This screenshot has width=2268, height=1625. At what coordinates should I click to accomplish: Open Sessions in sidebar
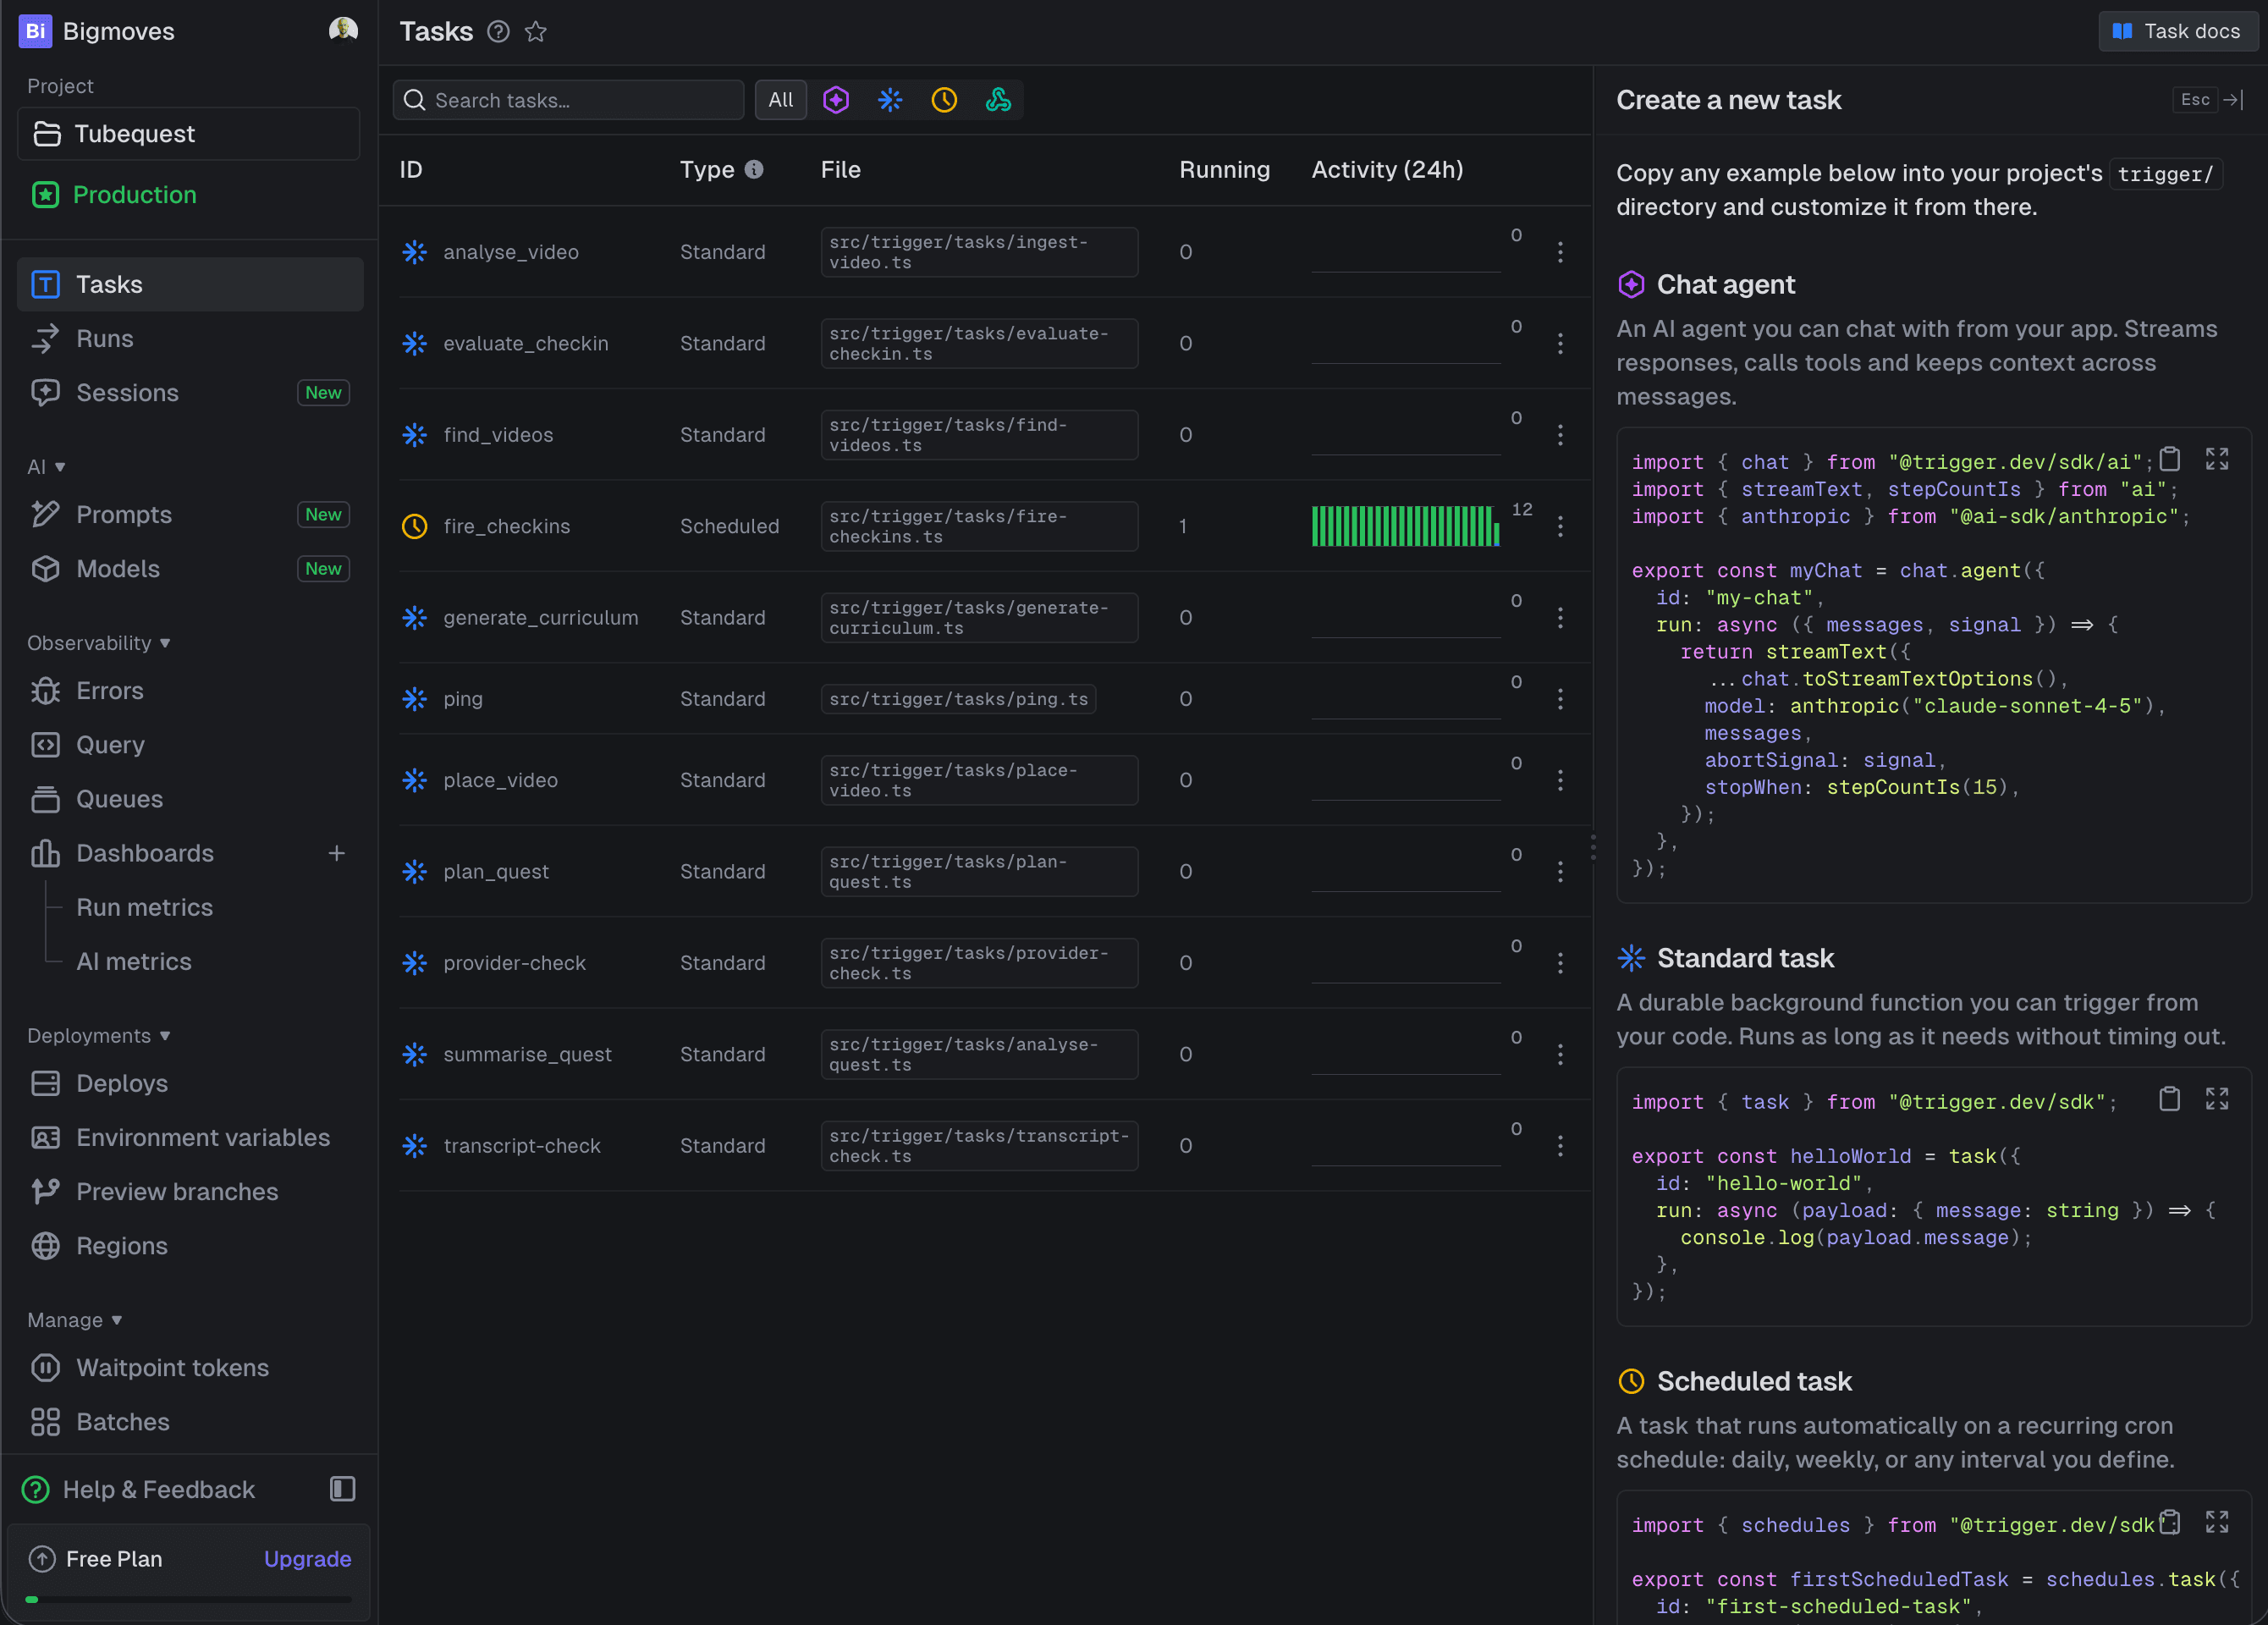pyautogui.click(x=190, y=393)
